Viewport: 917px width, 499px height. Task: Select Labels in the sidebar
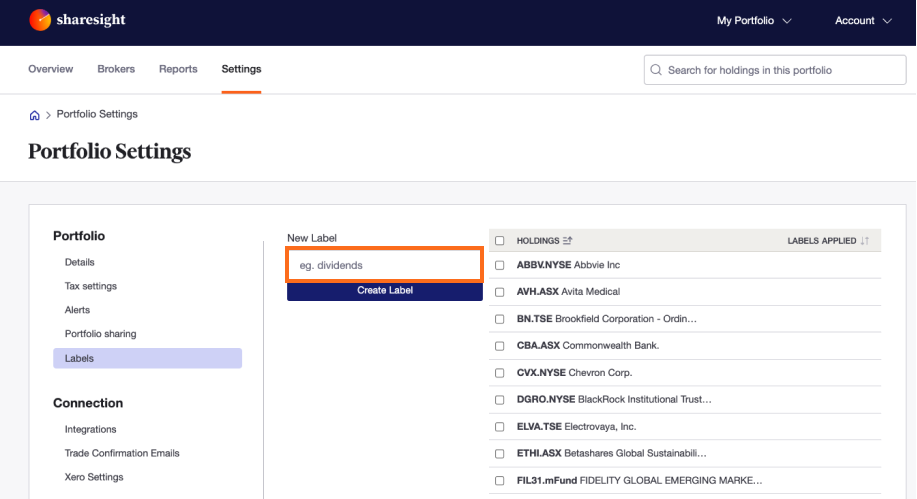tap(147, 358)
